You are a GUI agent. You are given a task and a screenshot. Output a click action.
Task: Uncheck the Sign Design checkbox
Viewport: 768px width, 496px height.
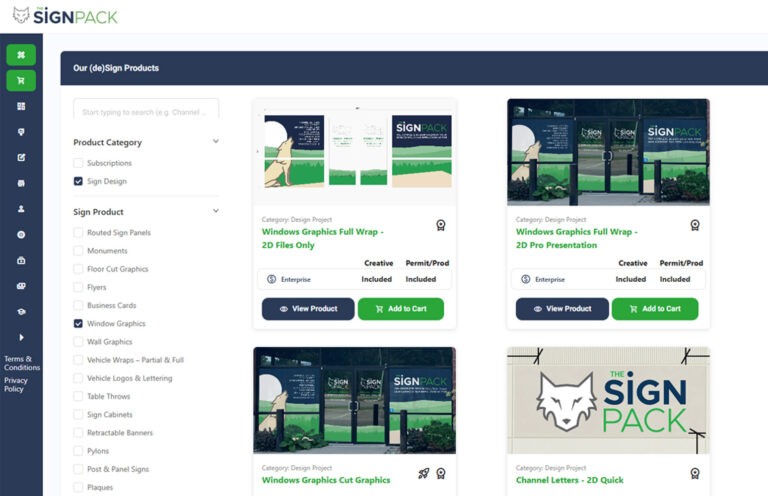(x=78, y=181)
